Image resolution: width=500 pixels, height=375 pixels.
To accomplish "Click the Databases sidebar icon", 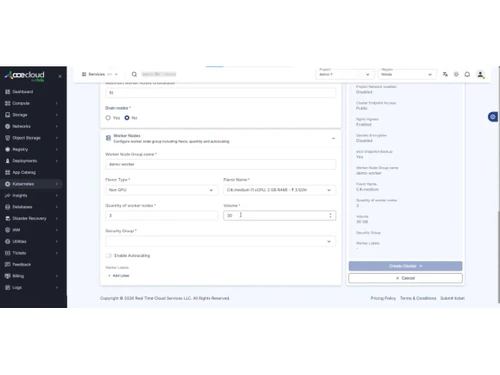I will (8, 207).
